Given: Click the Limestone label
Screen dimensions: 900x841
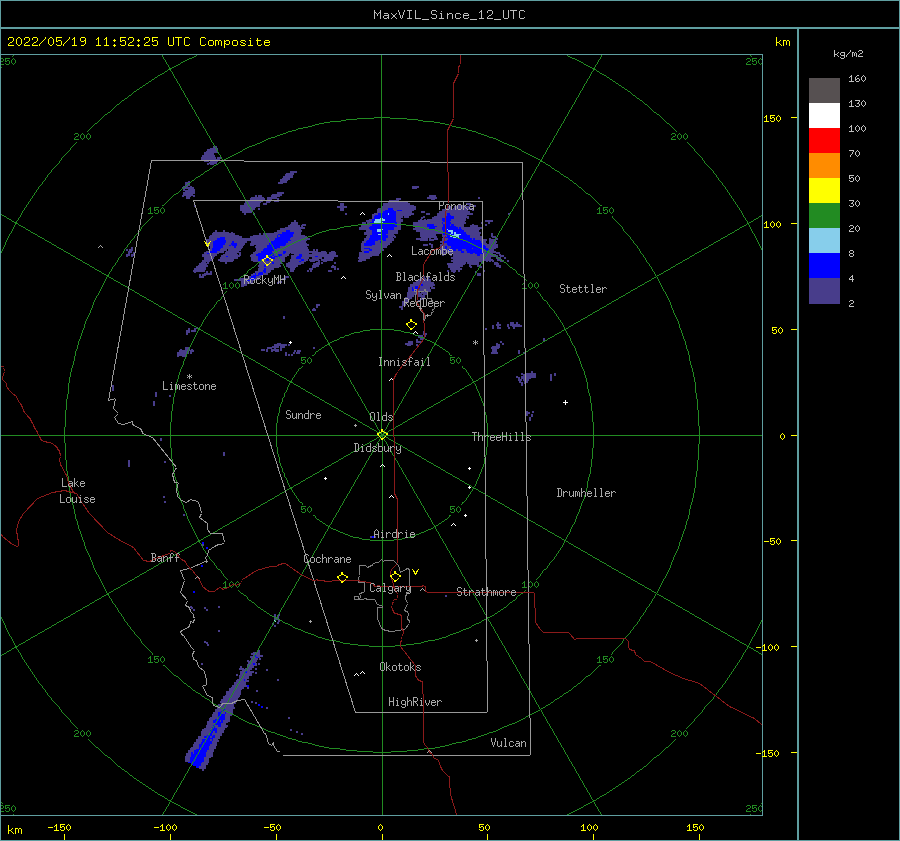Looking at the screenshot, I should coord(189,386).
